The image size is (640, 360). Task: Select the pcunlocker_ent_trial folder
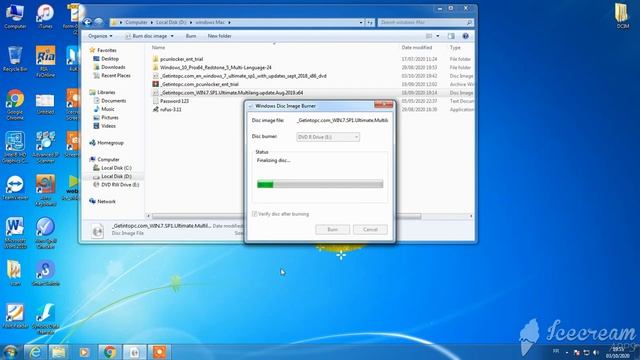click(x=181, y=59)
